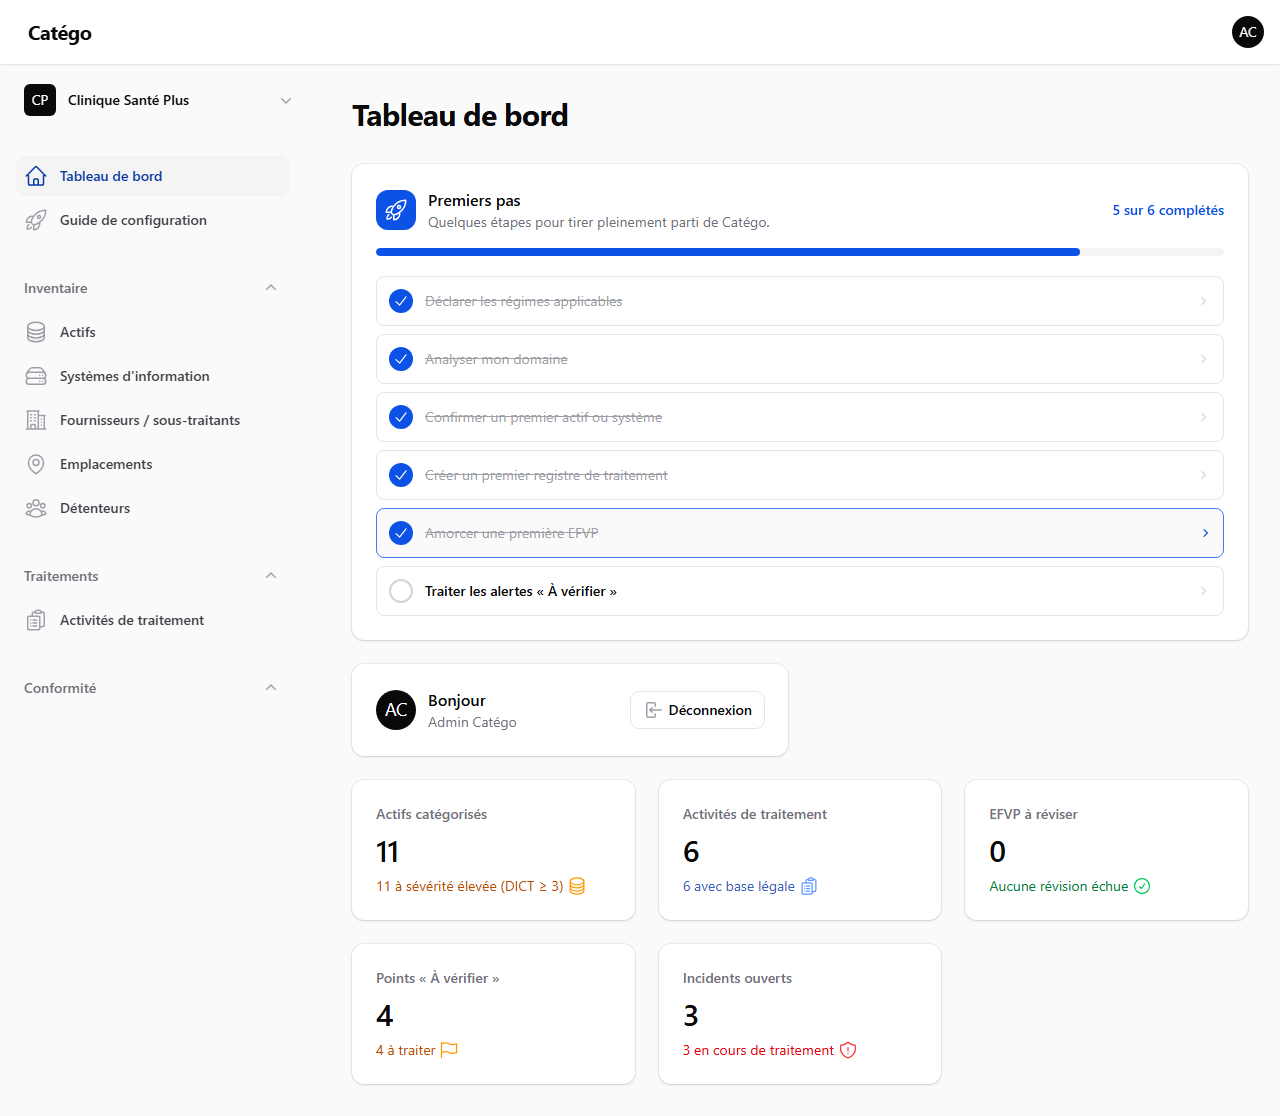1280x1116 pixels.
Task: Collapse the Traitements section
Action: pyautogui.click(x=271, y=576)
